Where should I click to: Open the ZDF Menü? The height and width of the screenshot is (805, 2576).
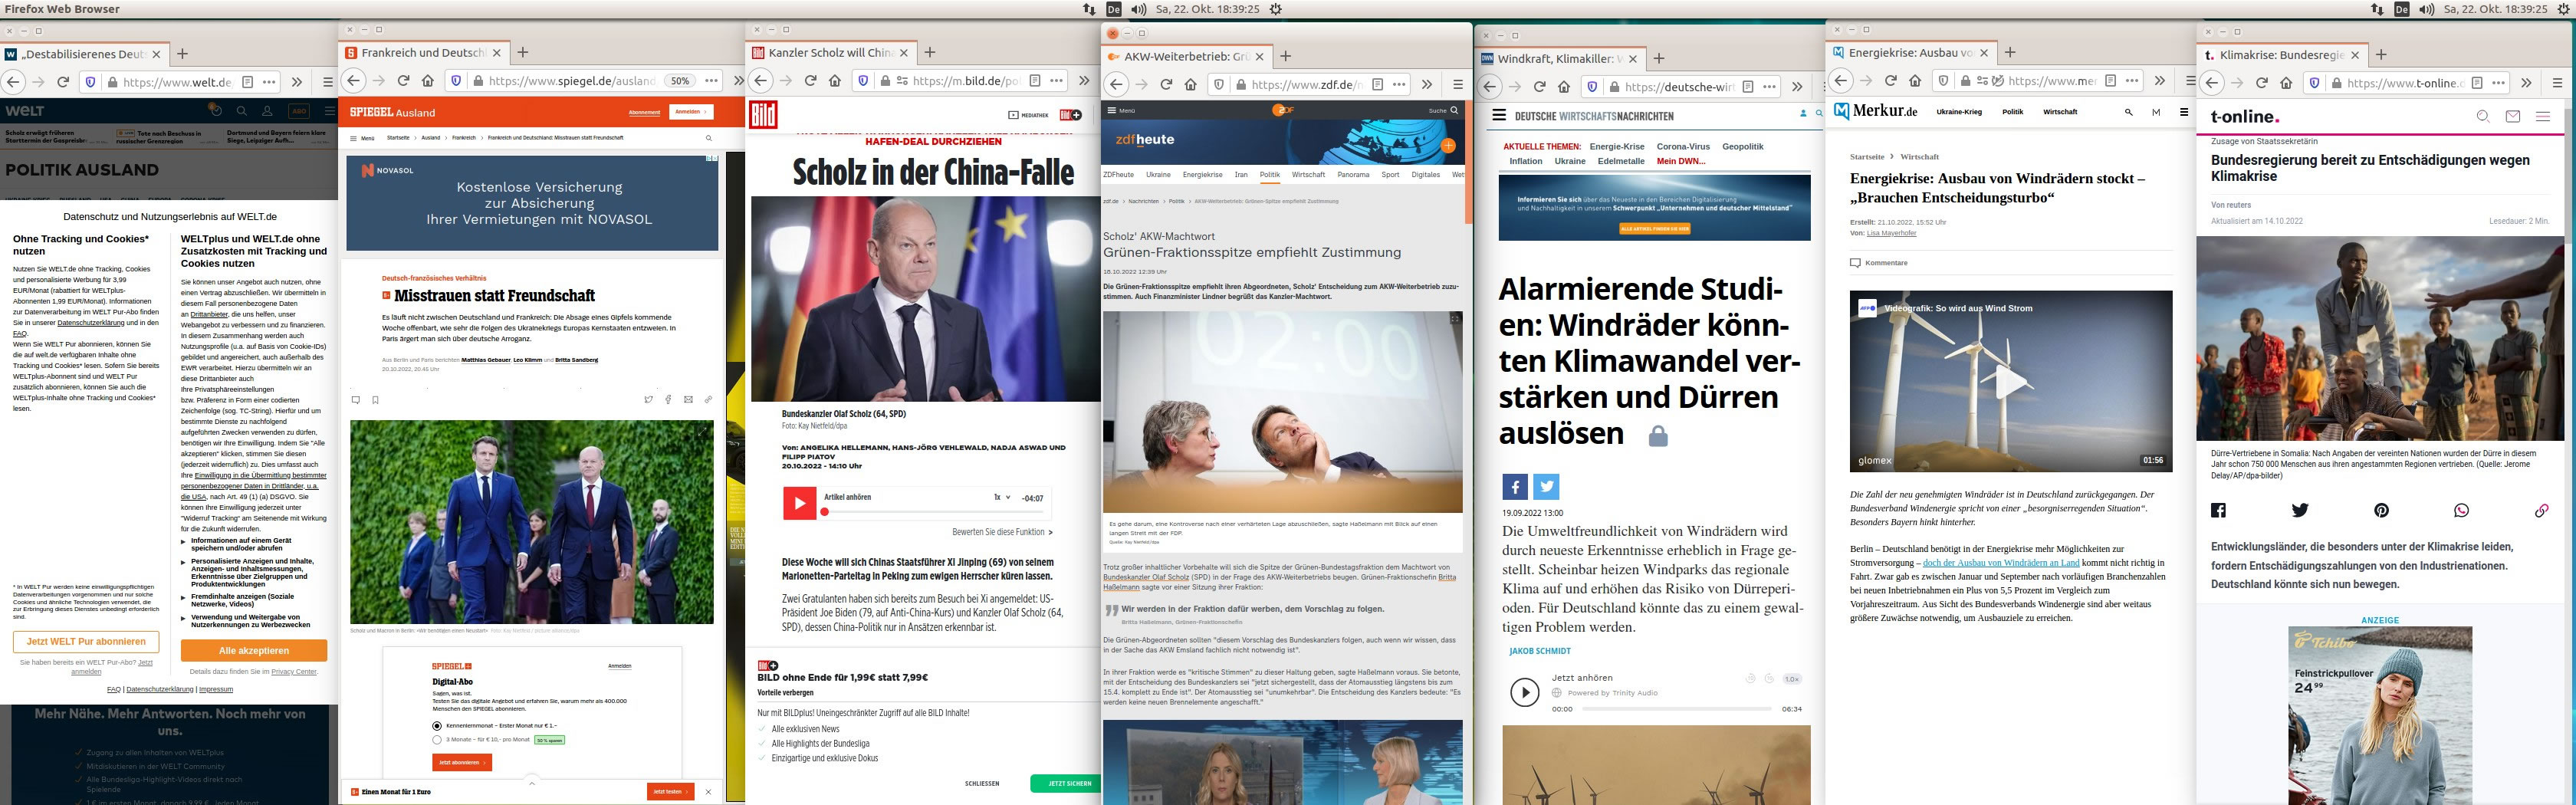(x=1122, y=110)
